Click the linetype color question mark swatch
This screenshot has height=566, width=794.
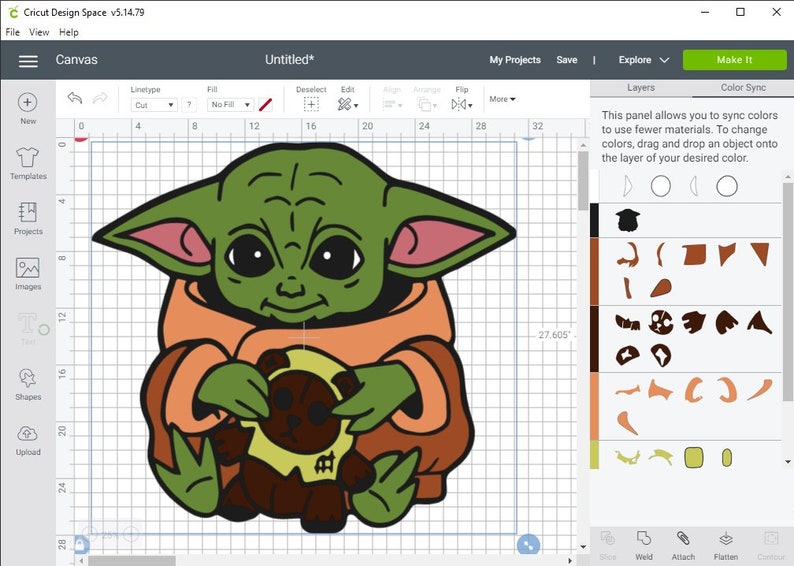coord(189,105)
